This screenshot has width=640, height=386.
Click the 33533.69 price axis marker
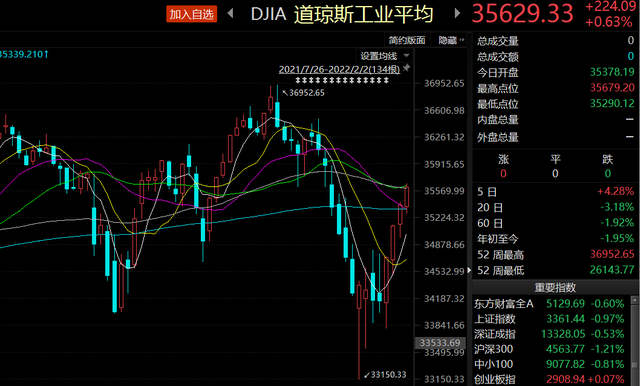tap(440, 343)
